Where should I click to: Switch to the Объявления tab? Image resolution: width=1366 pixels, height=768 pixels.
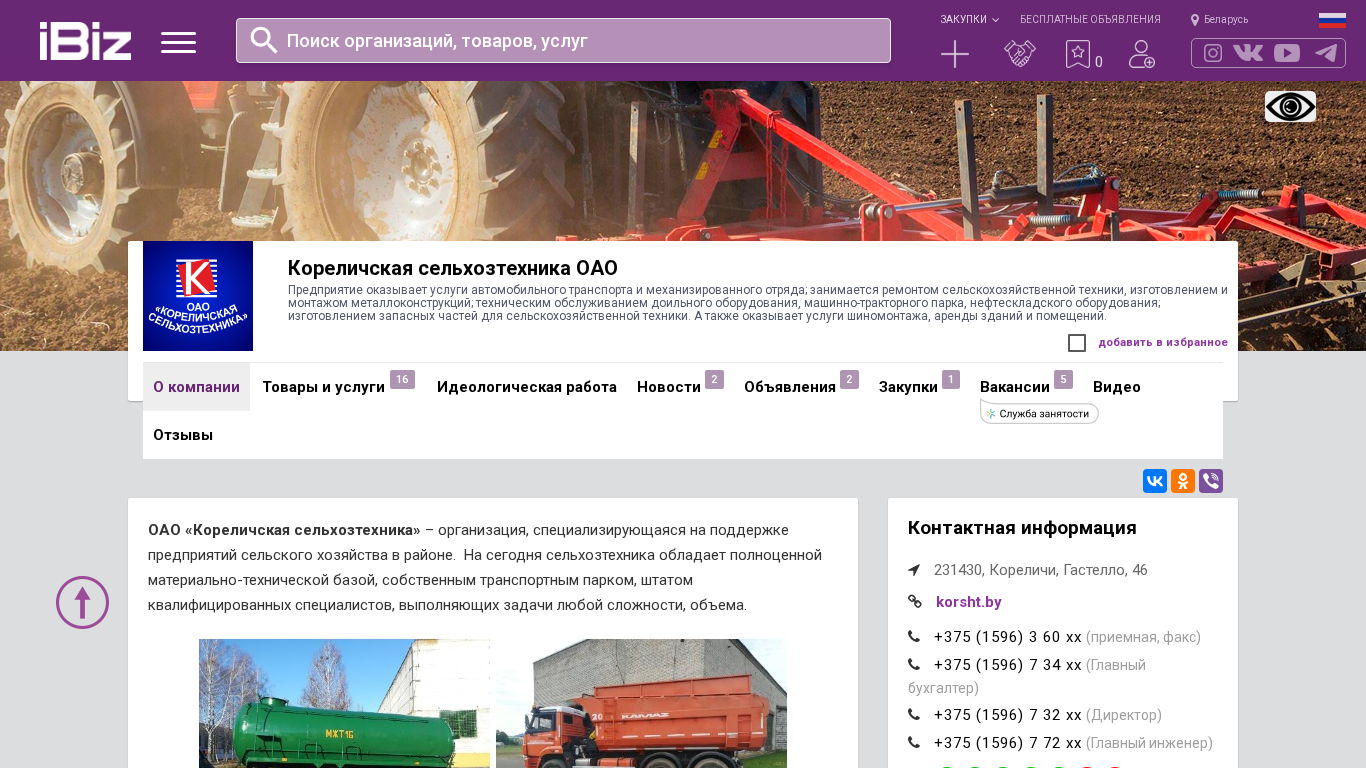point(790,387)
